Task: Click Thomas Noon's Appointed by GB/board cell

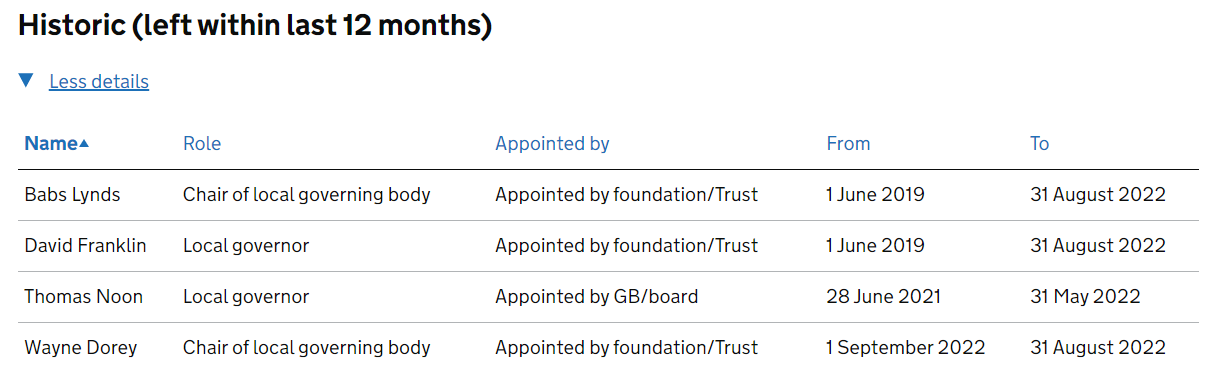Action: click(x=596, y=297)
